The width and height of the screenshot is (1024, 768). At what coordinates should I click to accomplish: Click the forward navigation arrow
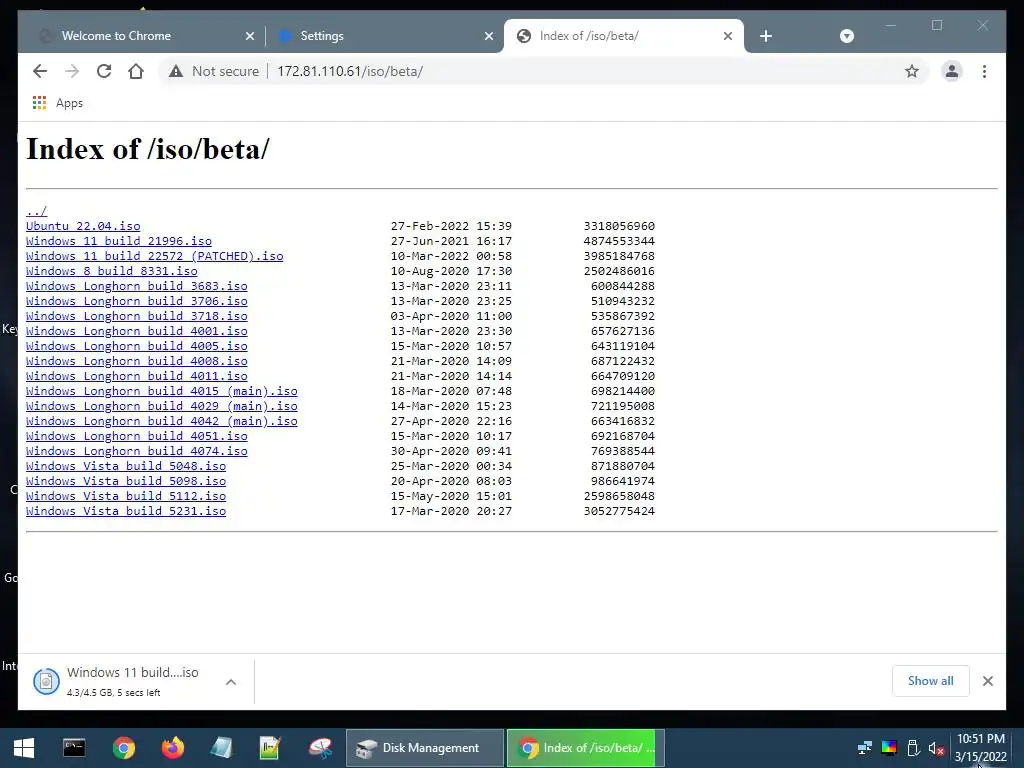click(x=72, y=71)
